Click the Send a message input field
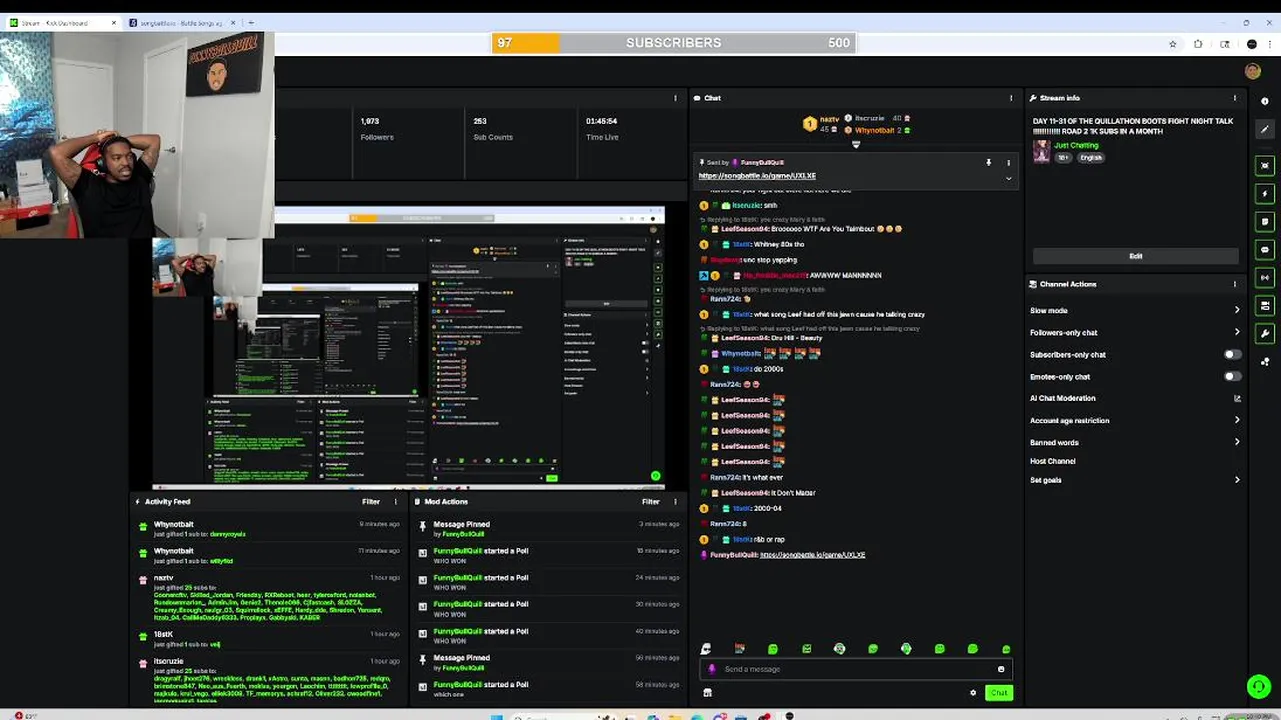 (x=855, y=669)
